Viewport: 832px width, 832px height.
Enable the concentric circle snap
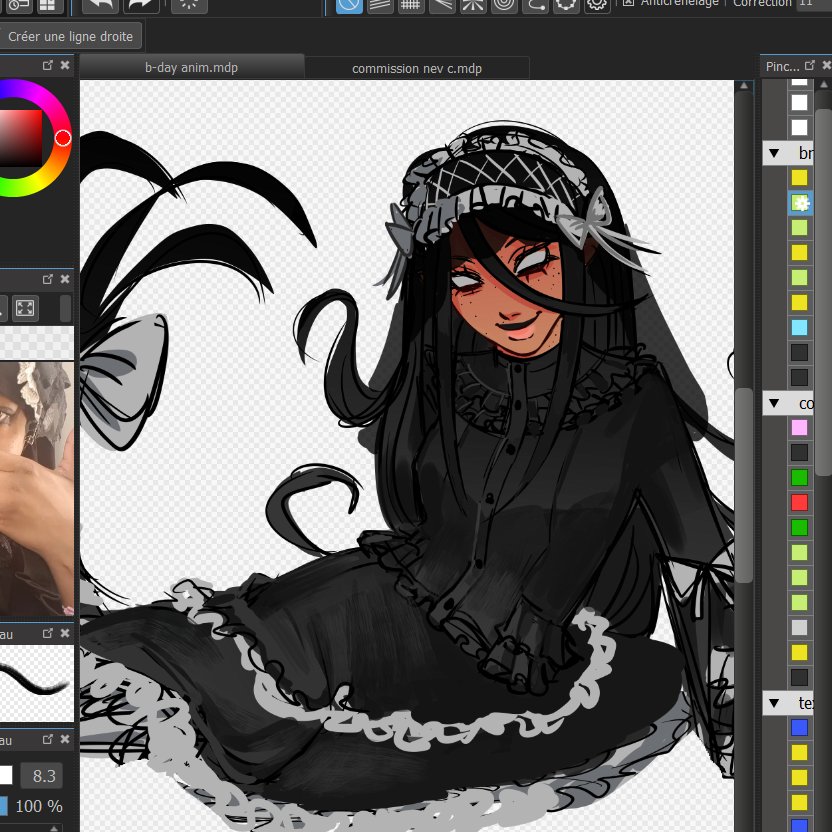(x=504, y=5)
